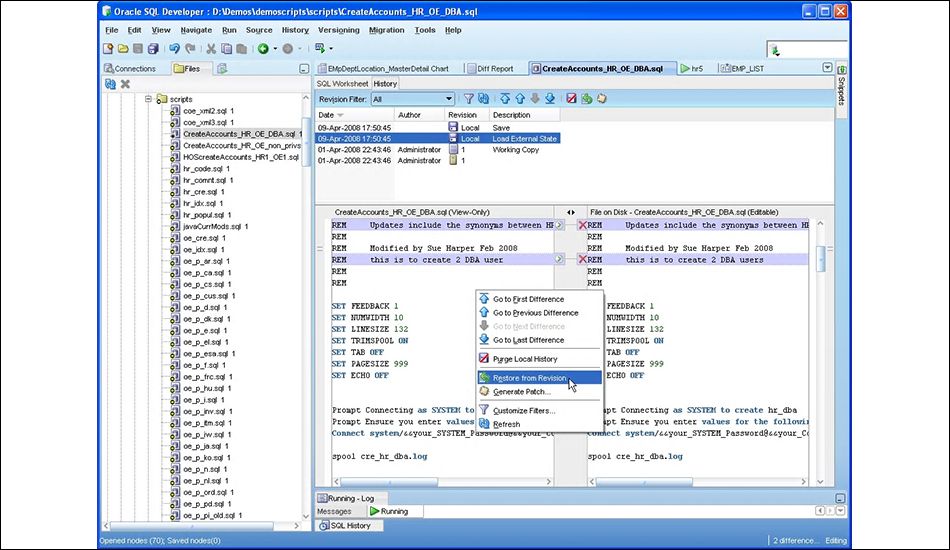The height and width of the screenshot is (550, 950).
Task: Click the Save All toolbar icon
Action: pyautogui.click(x=153, y=48)
